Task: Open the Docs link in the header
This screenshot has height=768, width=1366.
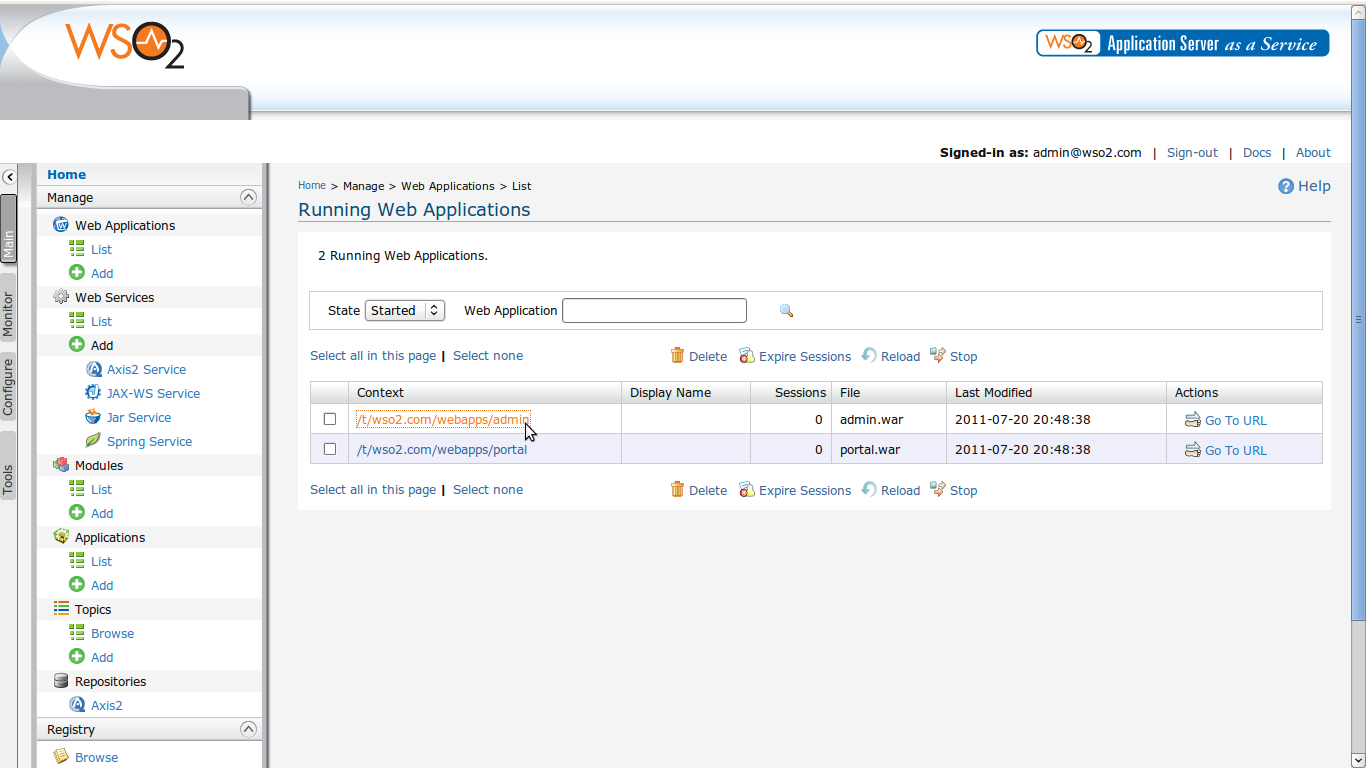Action: [1257, 153]
